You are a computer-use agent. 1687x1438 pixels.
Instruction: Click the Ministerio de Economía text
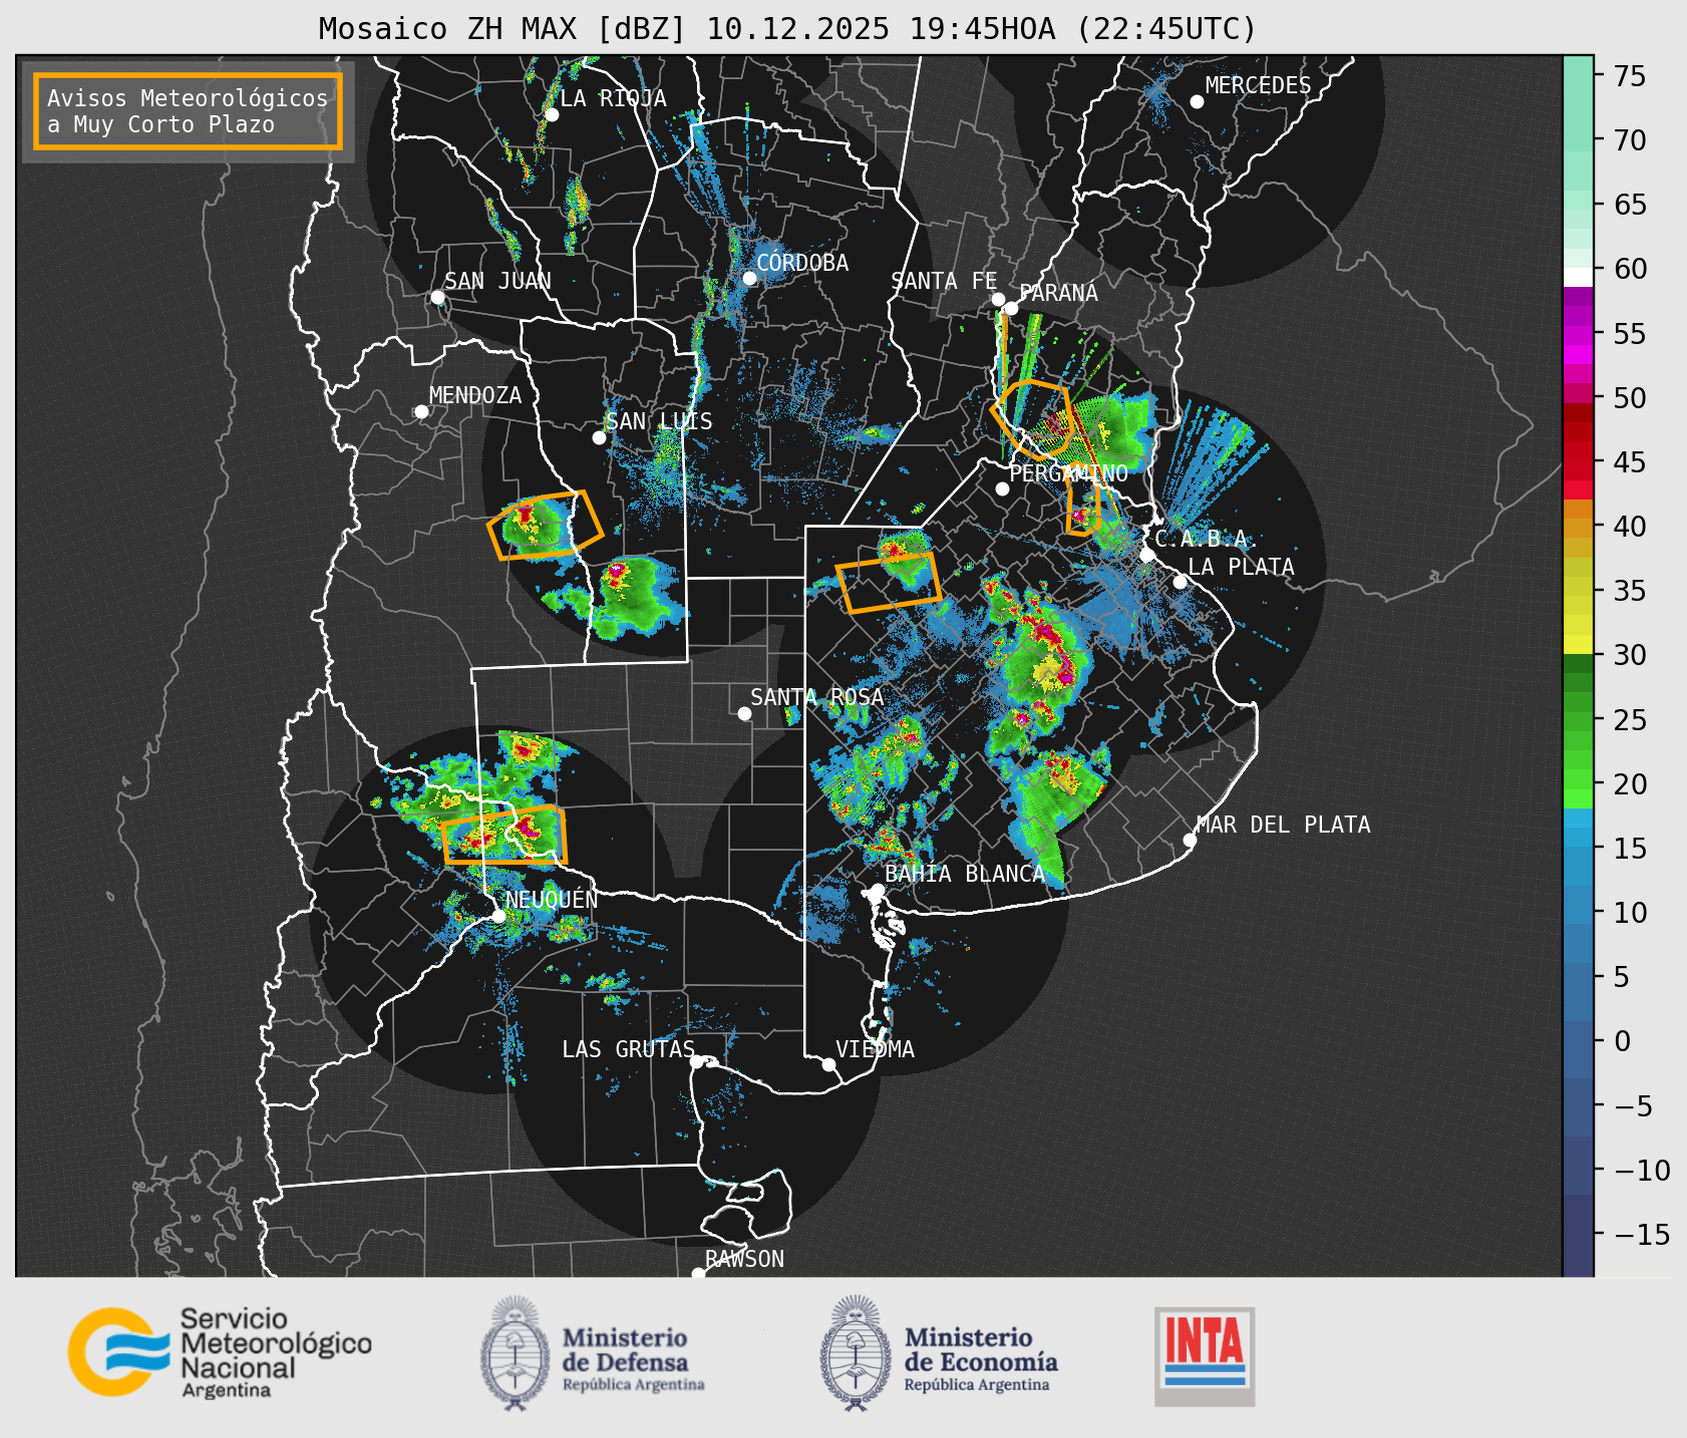point(980,1358)
